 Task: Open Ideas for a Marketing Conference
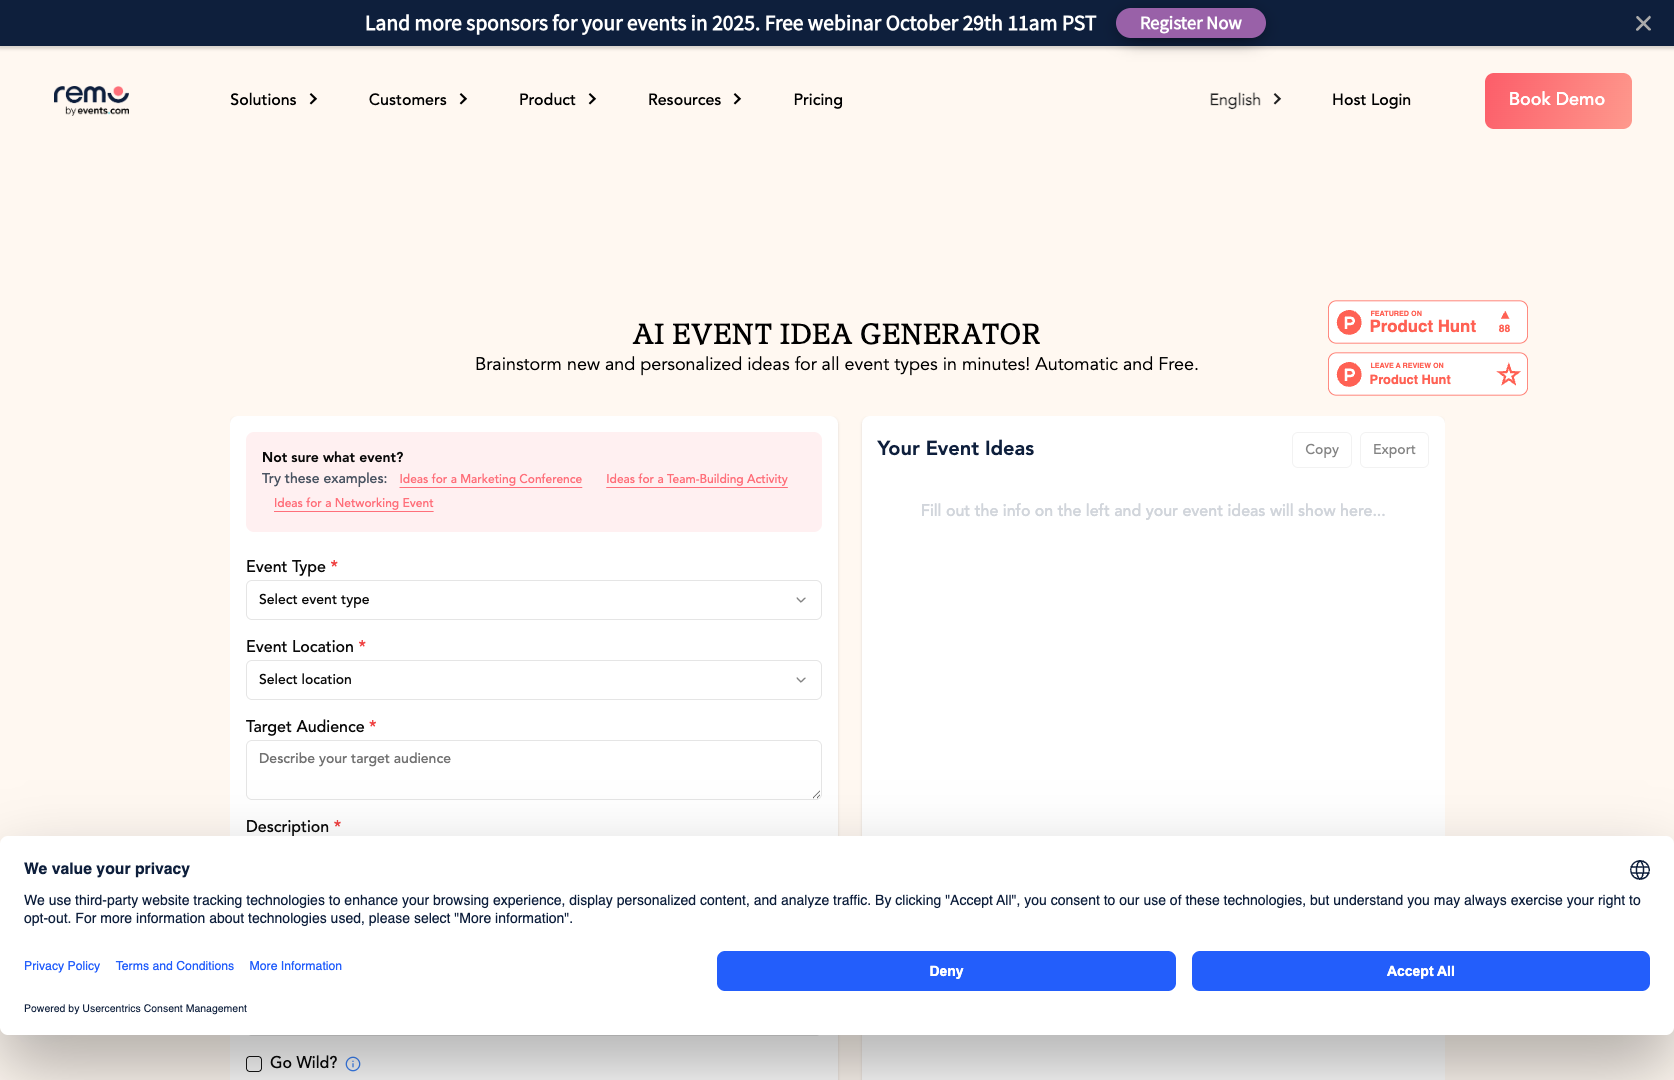coord(490,479)
